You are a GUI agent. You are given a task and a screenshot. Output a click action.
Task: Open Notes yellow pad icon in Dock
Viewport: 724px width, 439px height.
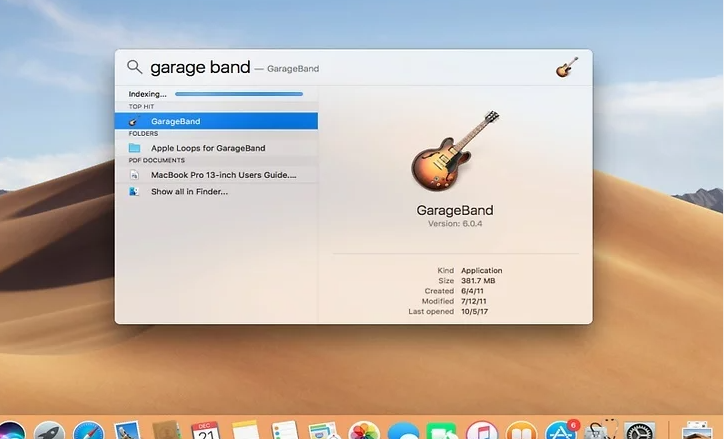pos(245,430)
